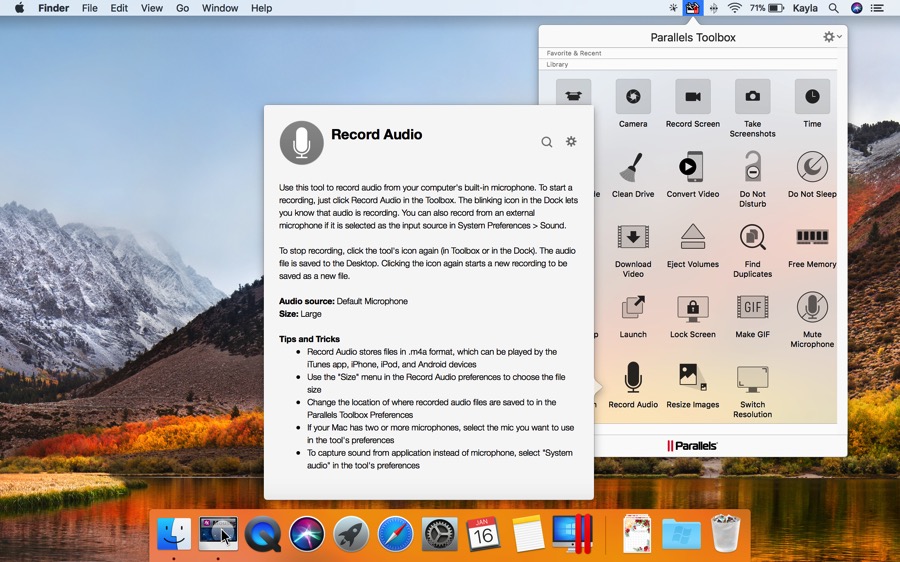This screenshot has width=900, height=562.
Task: Open Record Audio settings gear
Action: 571,141
